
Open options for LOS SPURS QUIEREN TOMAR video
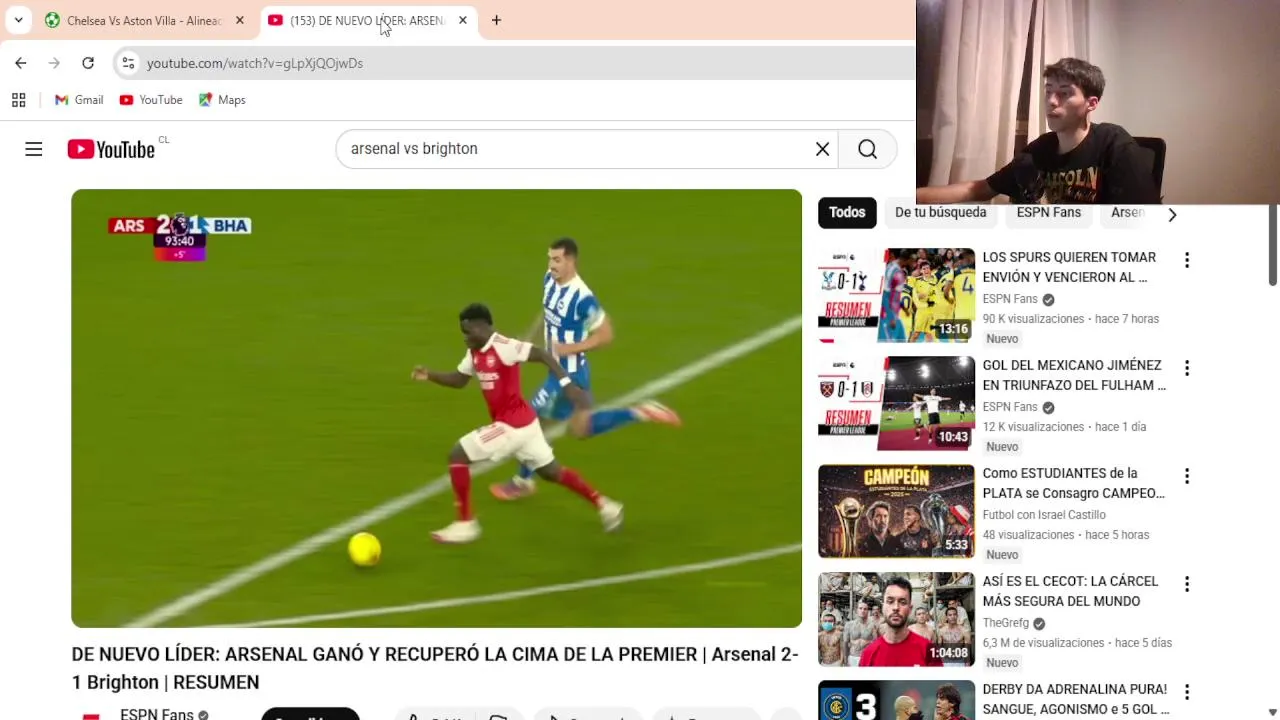1186,260
